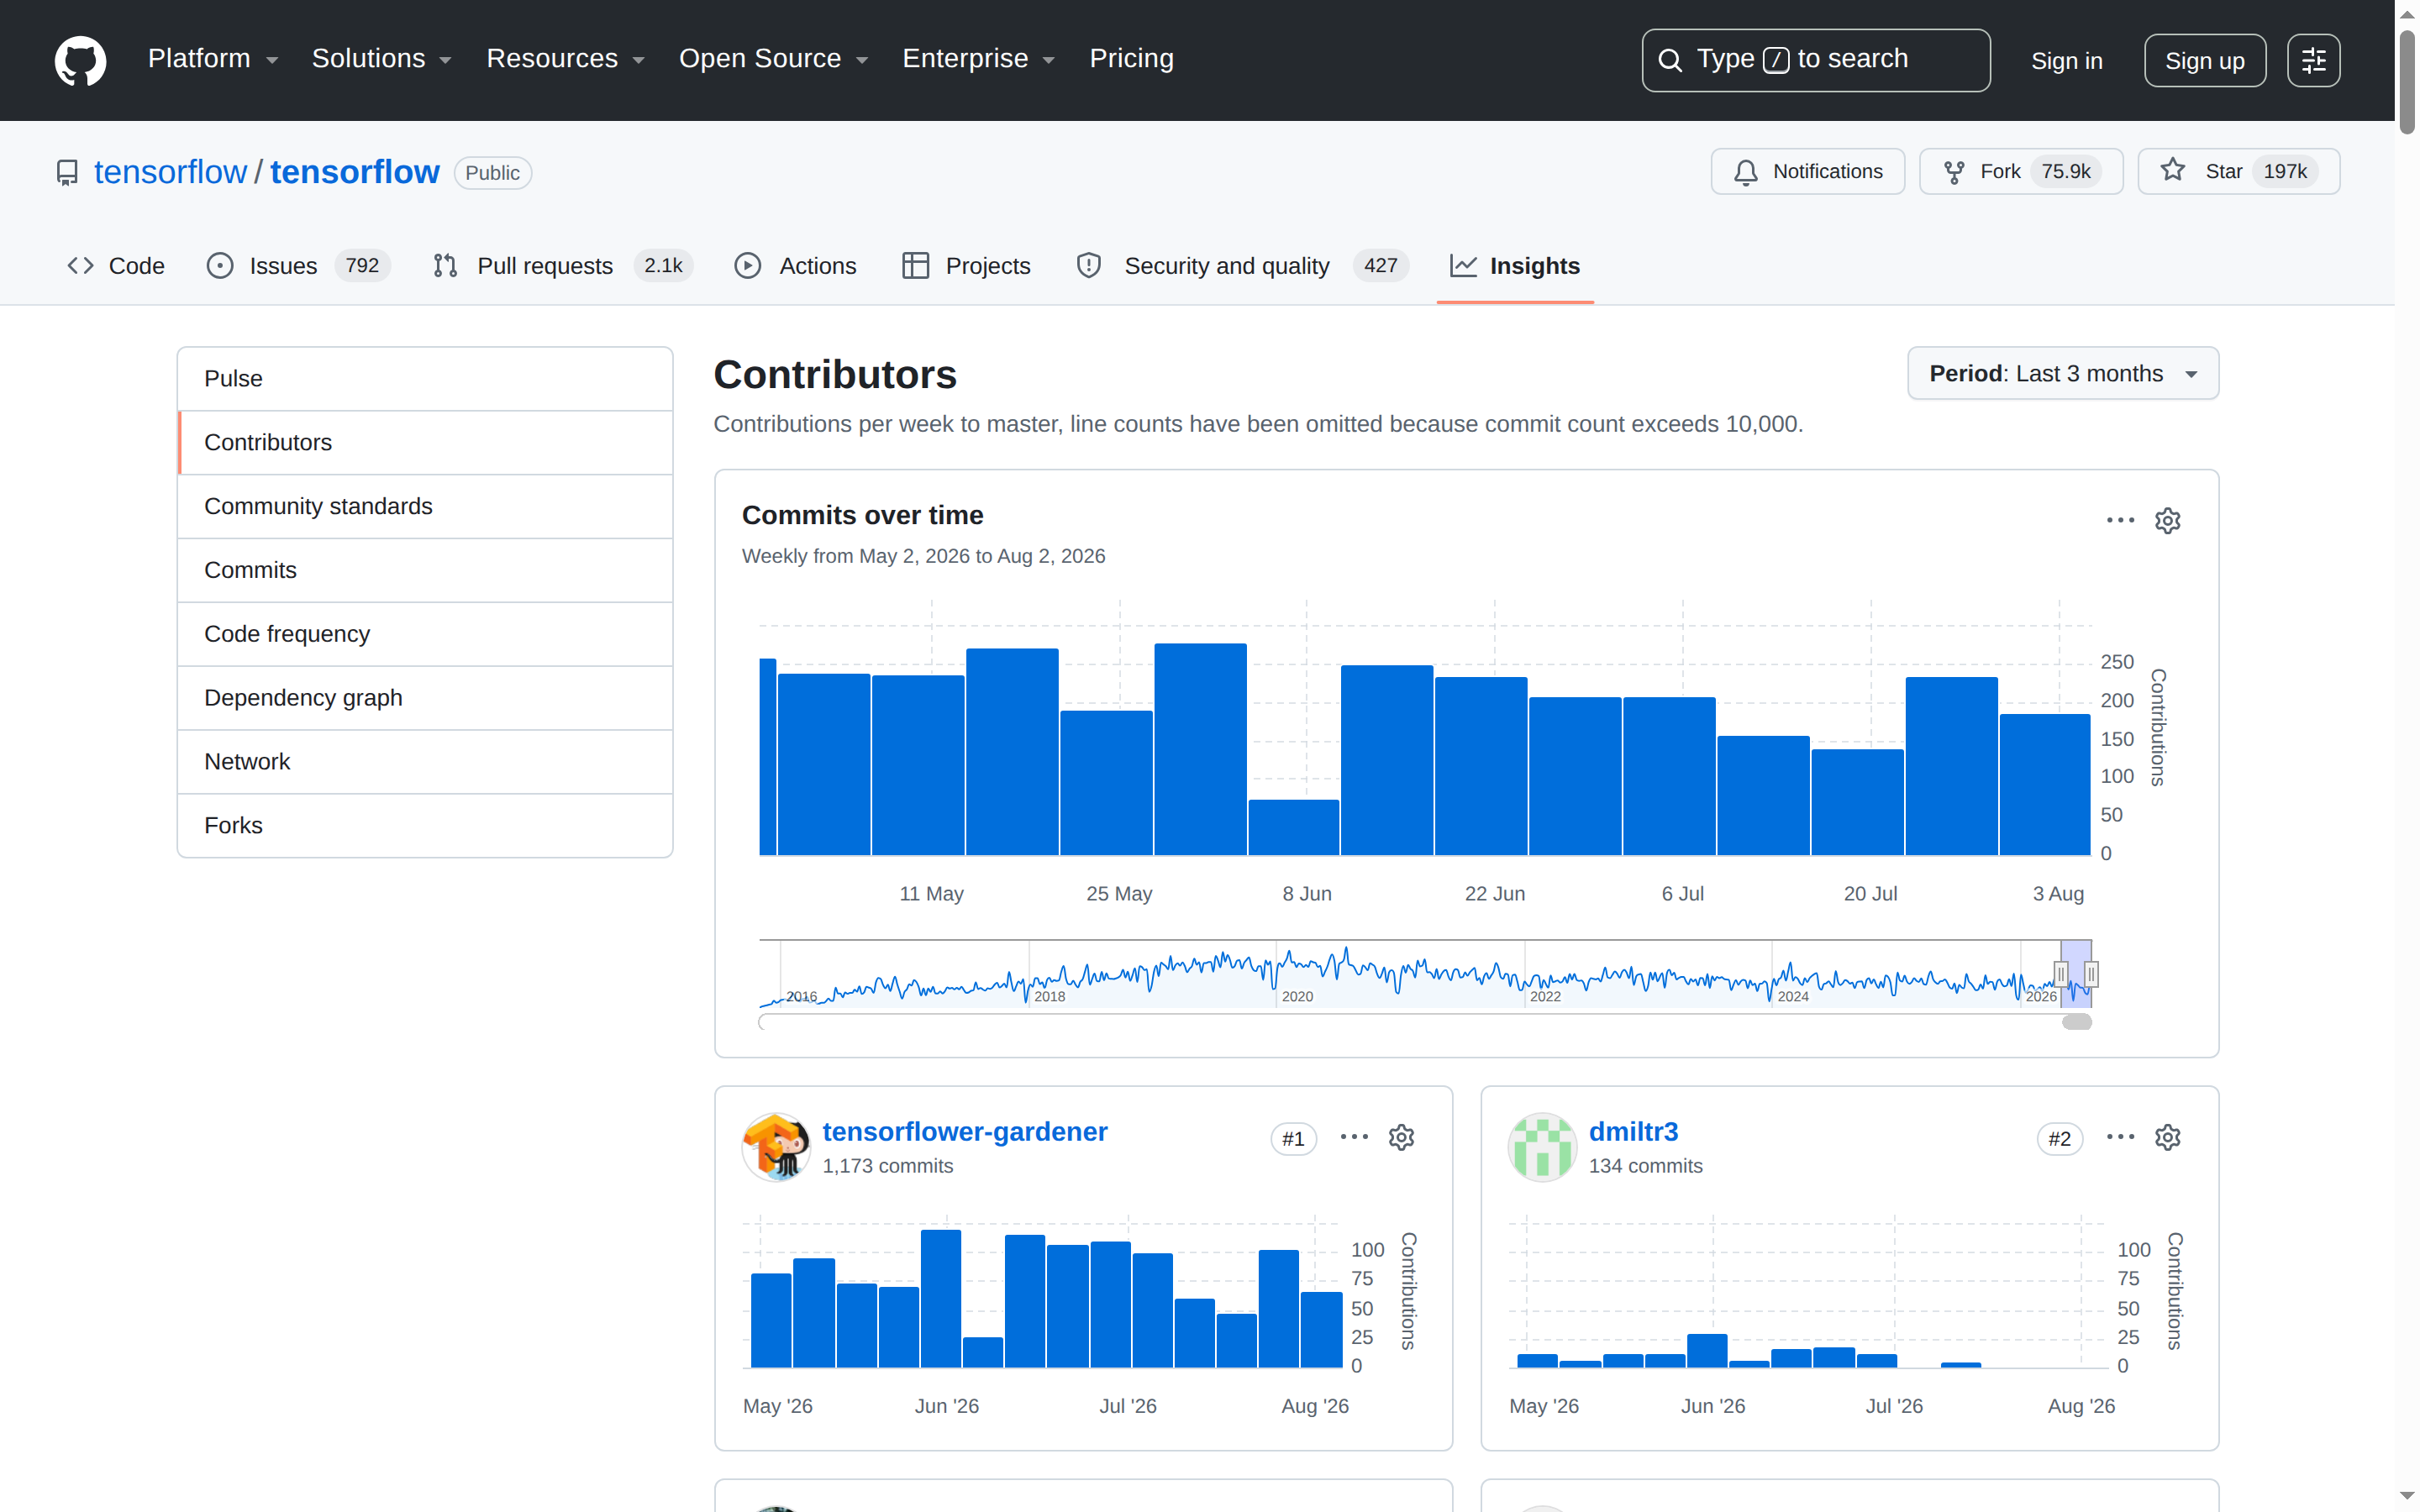Image resolution: width=2420 pixels, height=1512 pixels.
Task: Click the Notifications bell button
Action: tap(1807, 172)
